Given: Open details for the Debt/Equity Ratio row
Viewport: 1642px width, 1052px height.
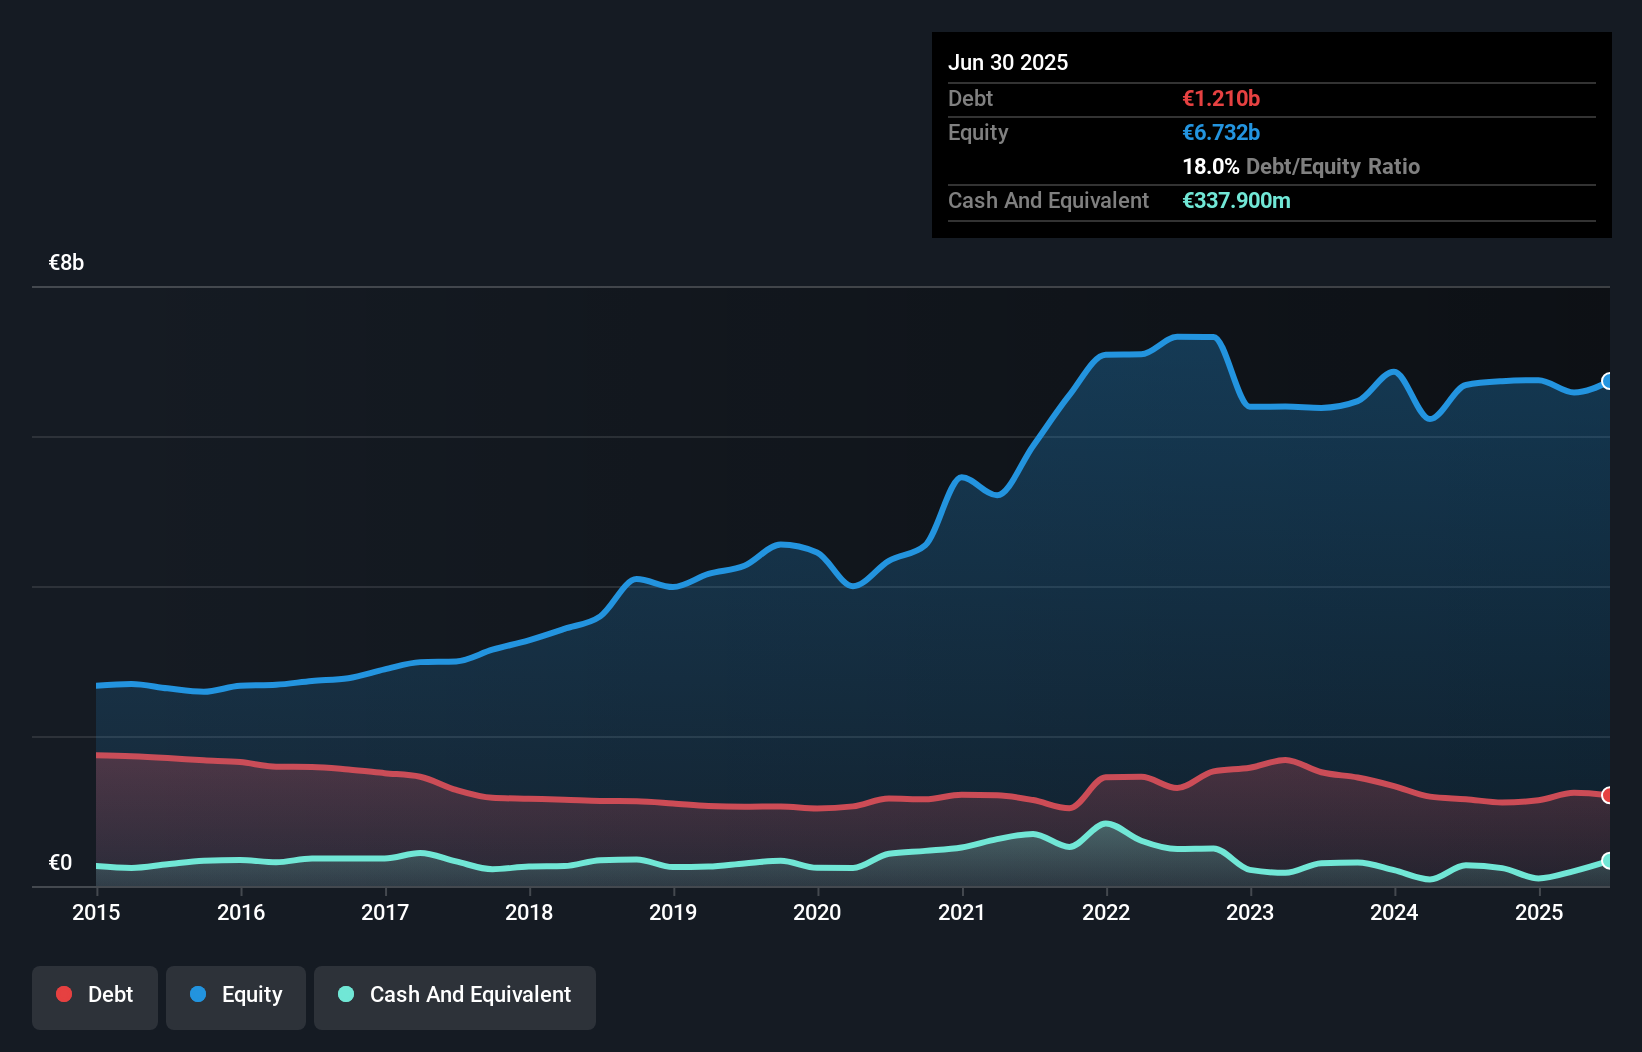Looking at the screenshot, I should (x=1301, y=167).
